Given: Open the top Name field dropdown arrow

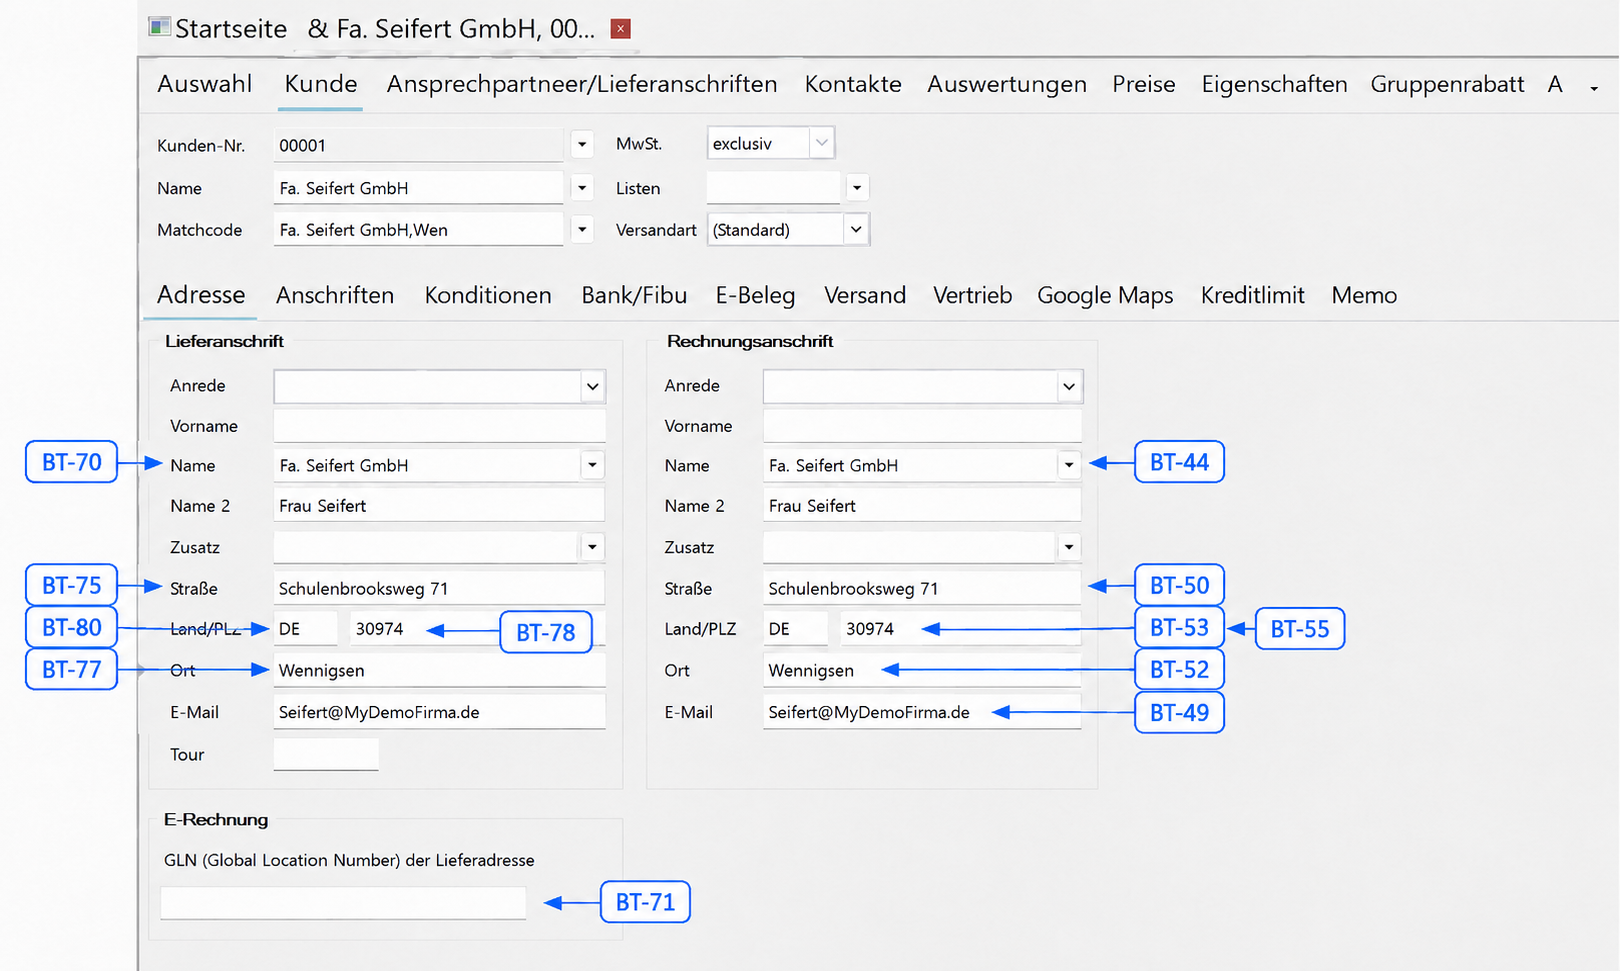Looking at the screenshot, I should [x=582, y=187].
